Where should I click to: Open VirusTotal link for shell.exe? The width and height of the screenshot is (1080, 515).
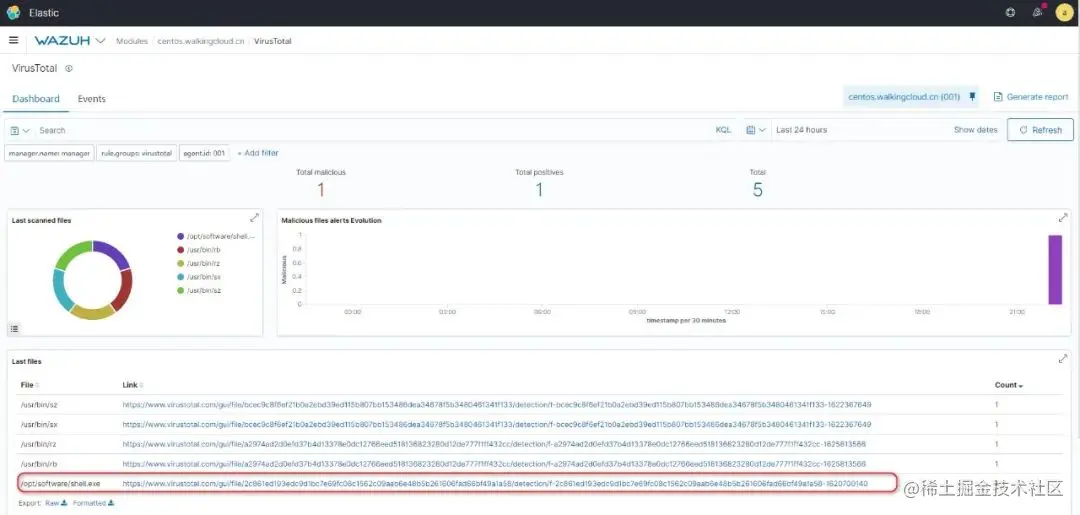click(495, 484)
